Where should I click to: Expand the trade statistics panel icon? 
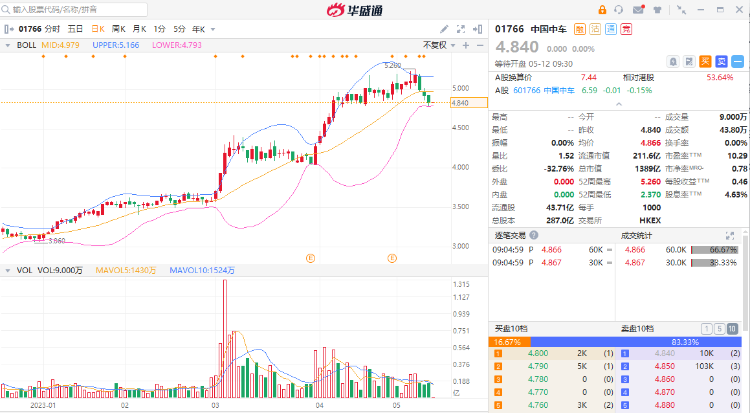point(730,235)
